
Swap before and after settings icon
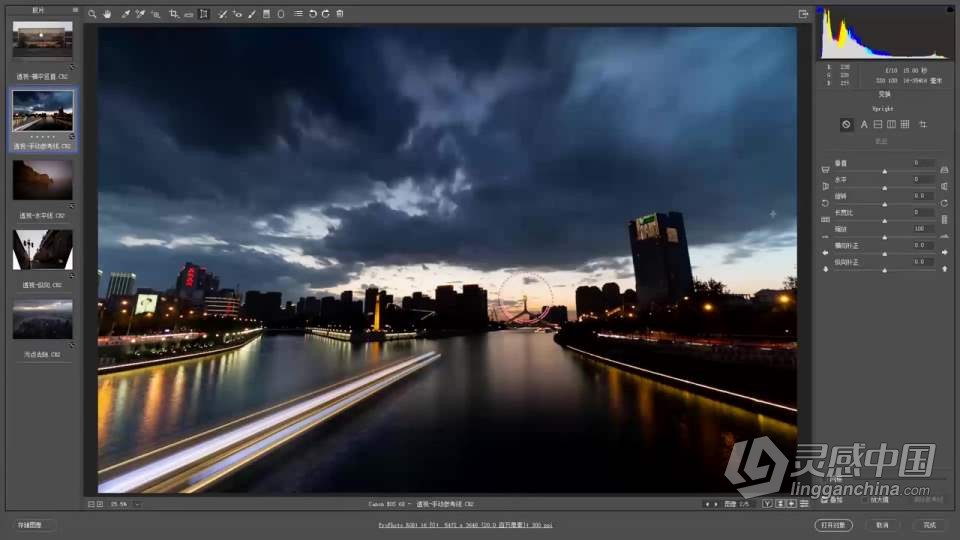(780, 504)
